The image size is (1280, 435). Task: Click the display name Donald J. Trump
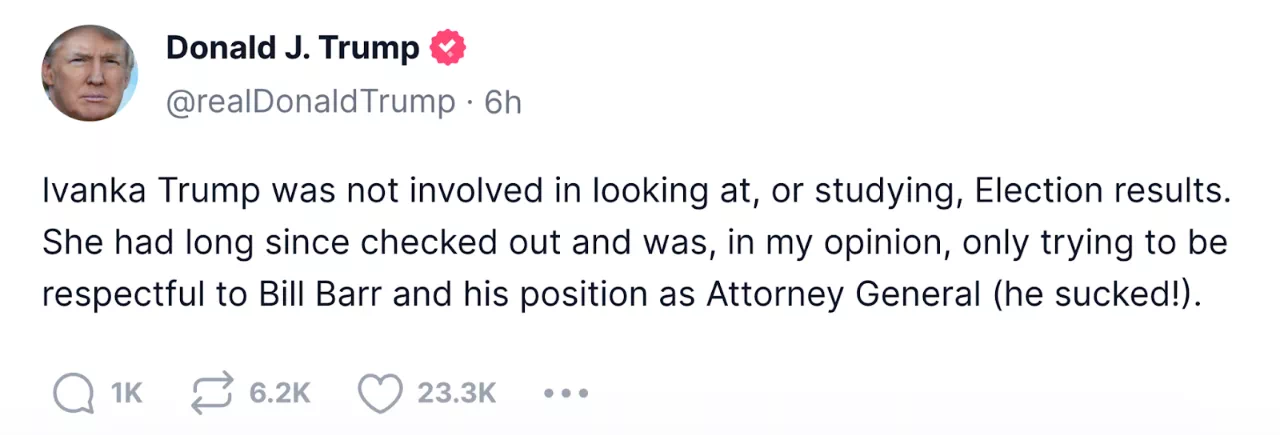pos(292,47)
